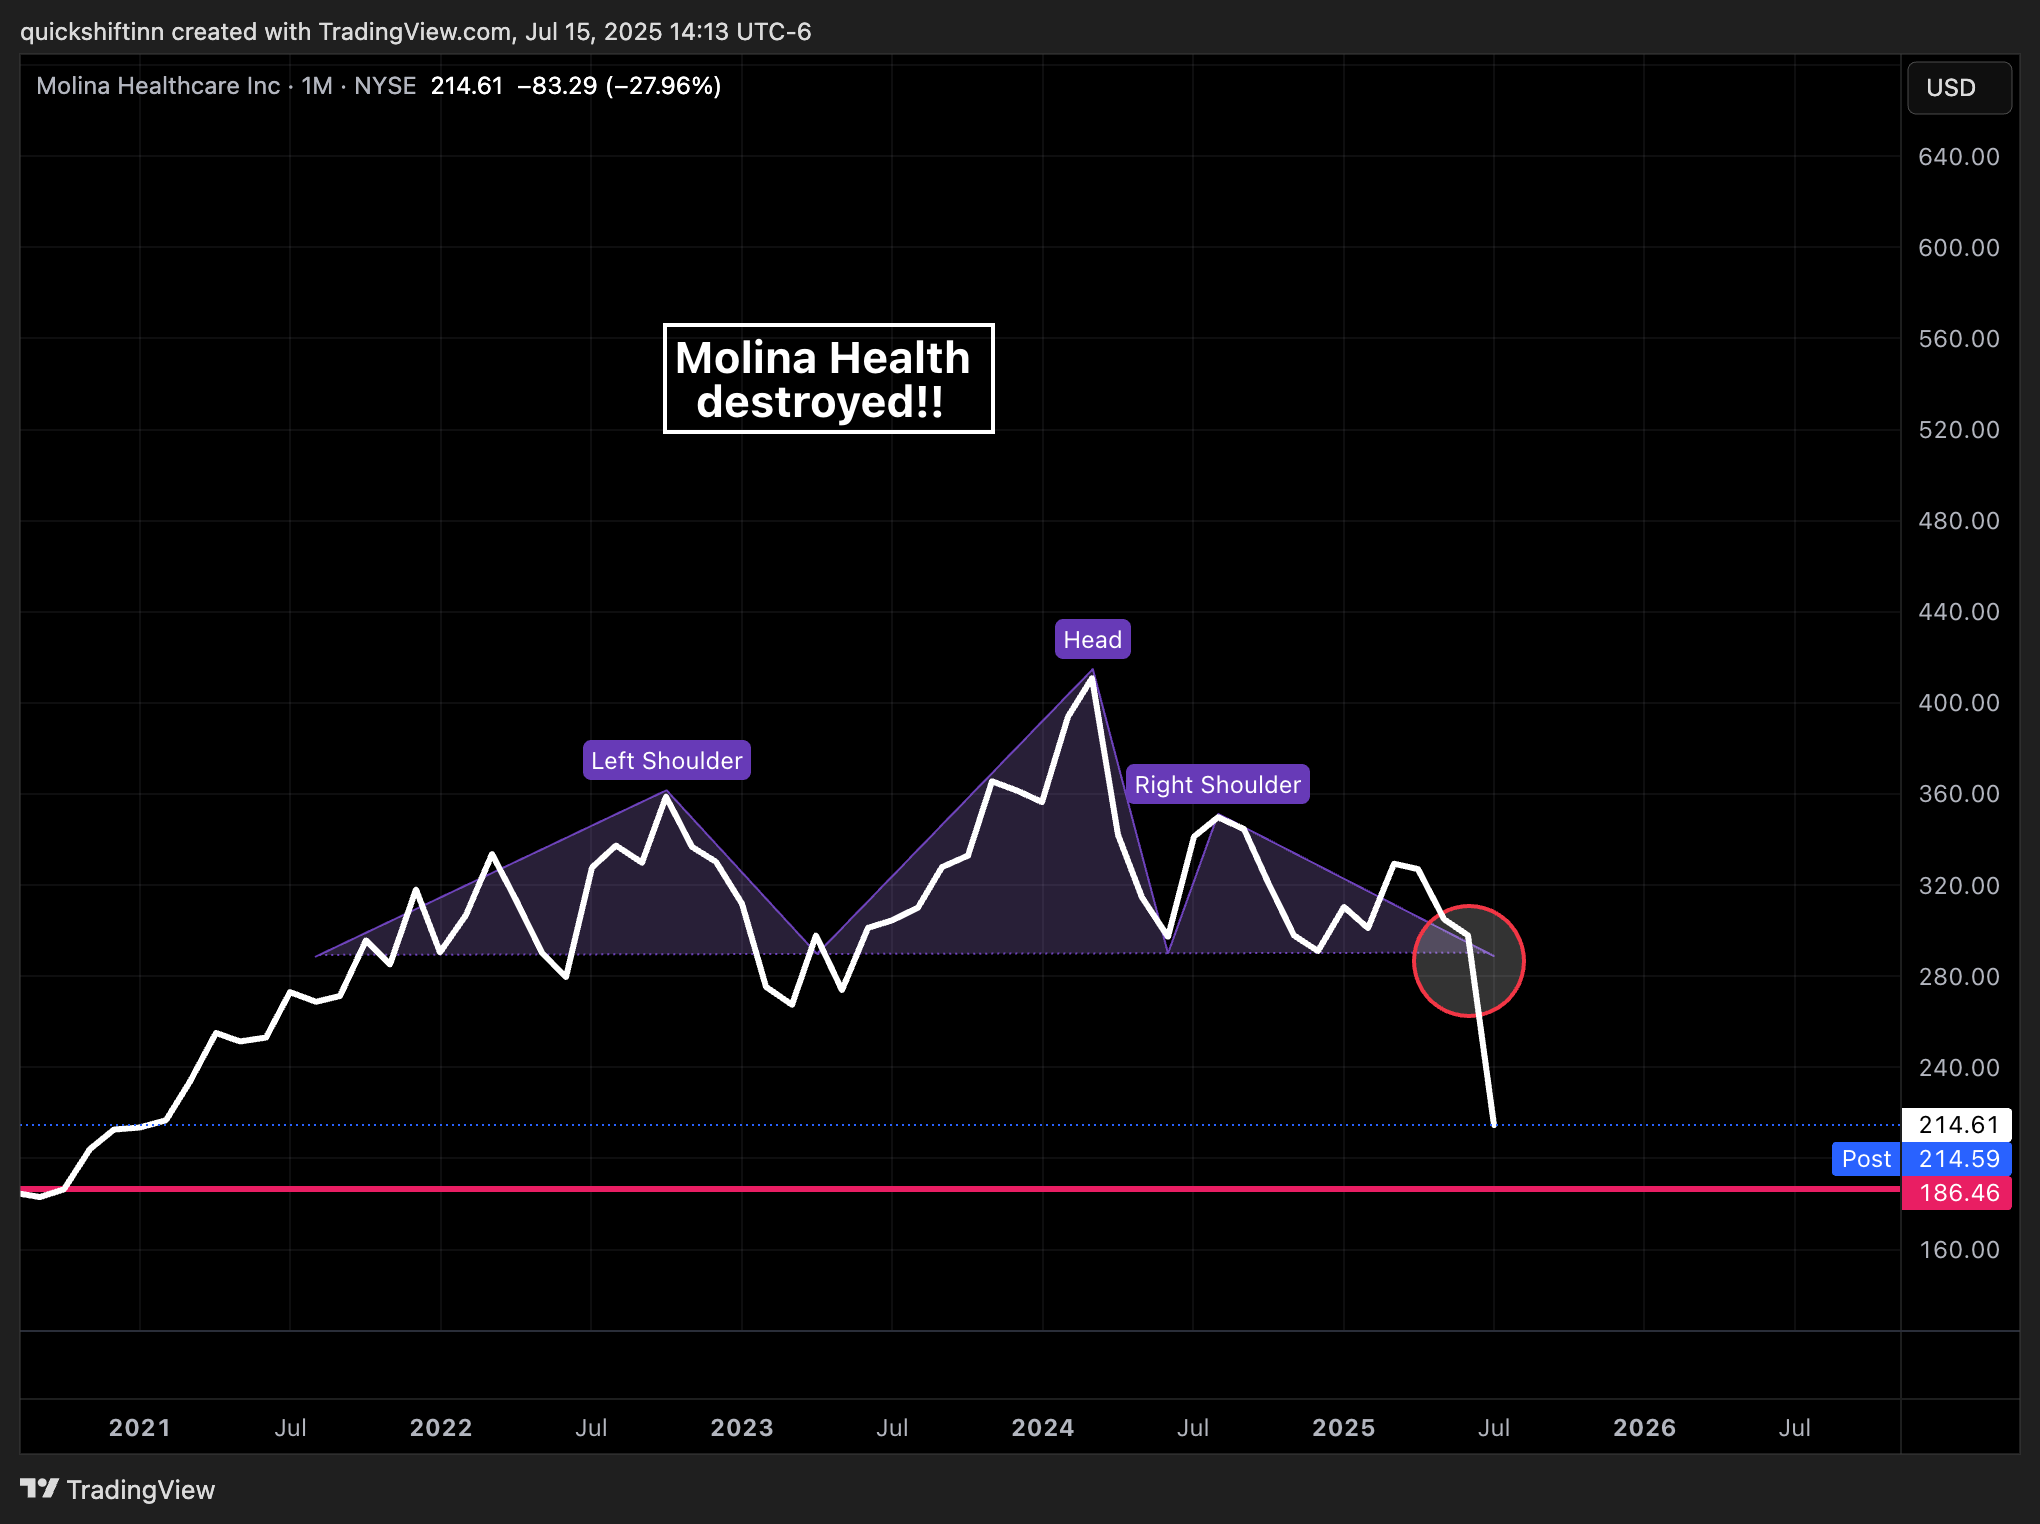
Task: Click the 240.00 price axis label
Action: click(x=1958, y=1068)
